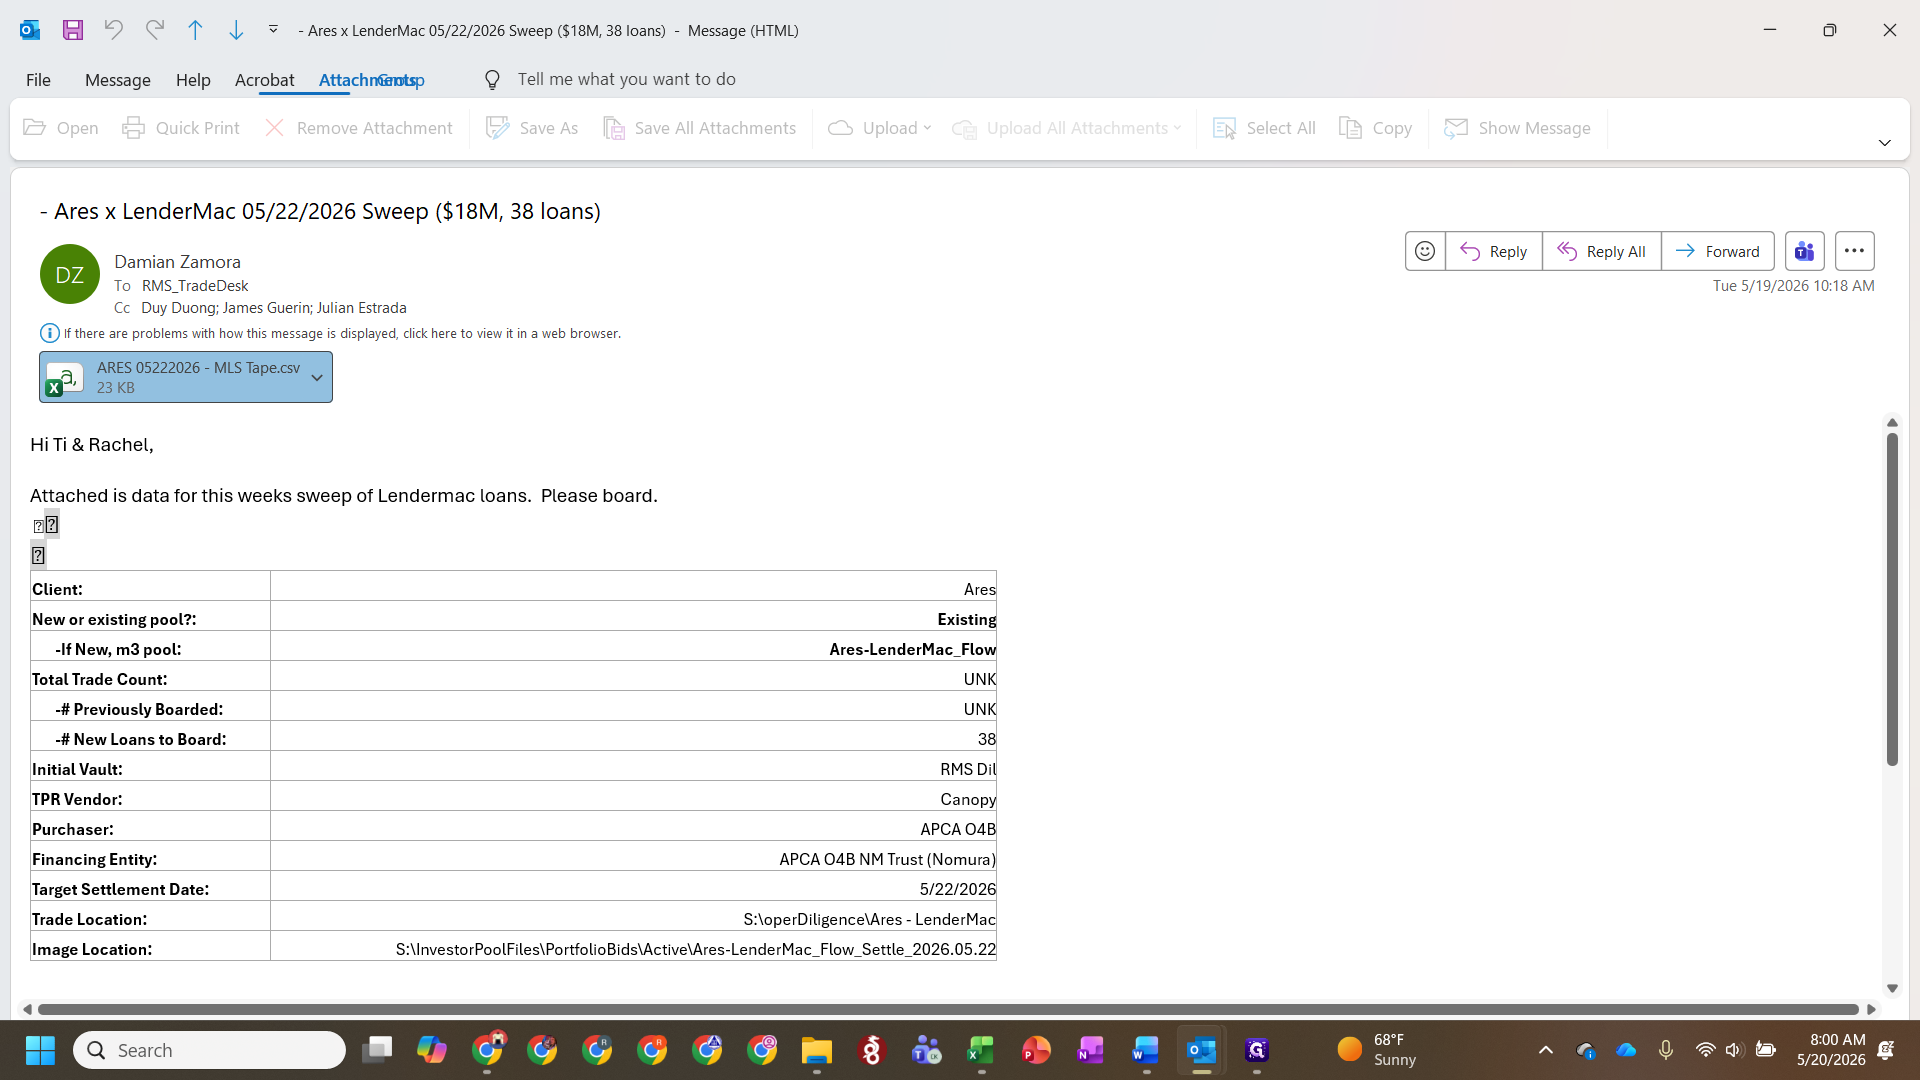Click the DZ sender avatar
Screen dimensions: 1920x1080
tap(70, 274)
